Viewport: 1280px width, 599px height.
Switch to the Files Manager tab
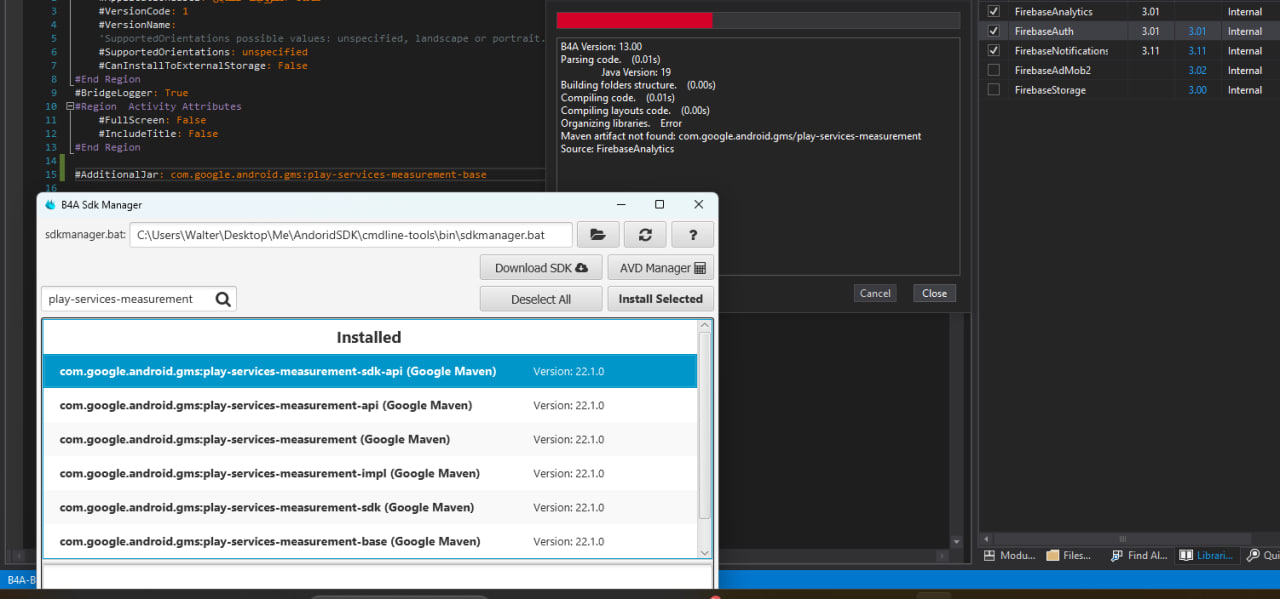click(x=1069, y=555)
